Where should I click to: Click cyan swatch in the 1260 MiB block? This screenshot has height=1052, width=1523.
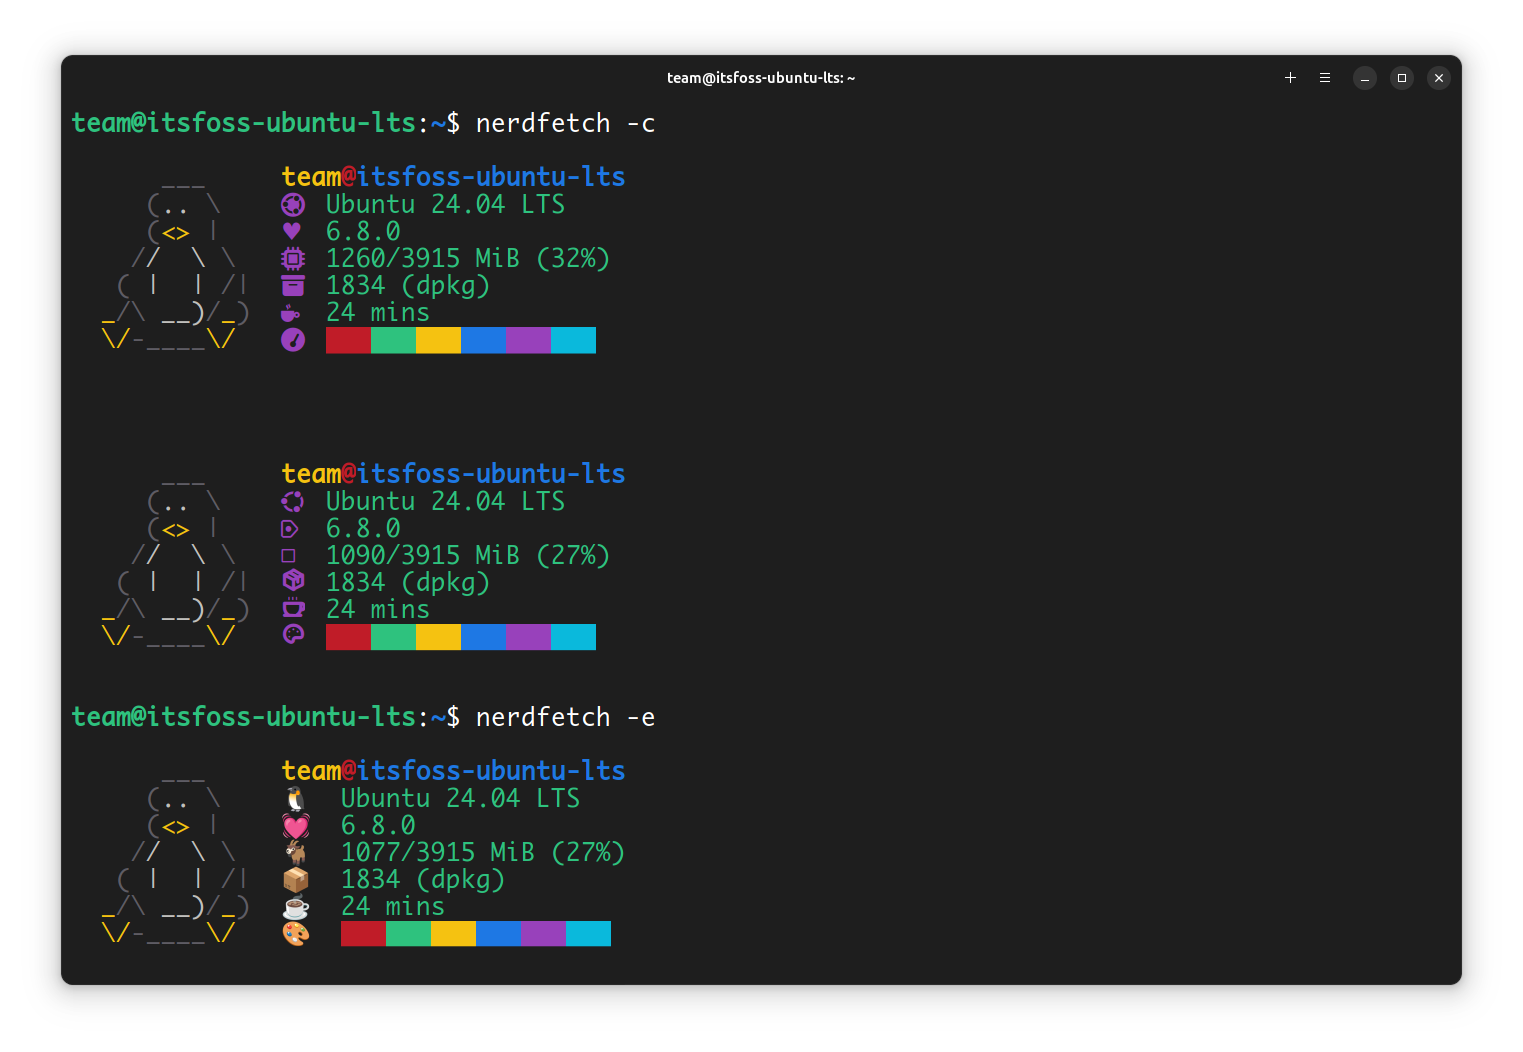pos(573,340)
